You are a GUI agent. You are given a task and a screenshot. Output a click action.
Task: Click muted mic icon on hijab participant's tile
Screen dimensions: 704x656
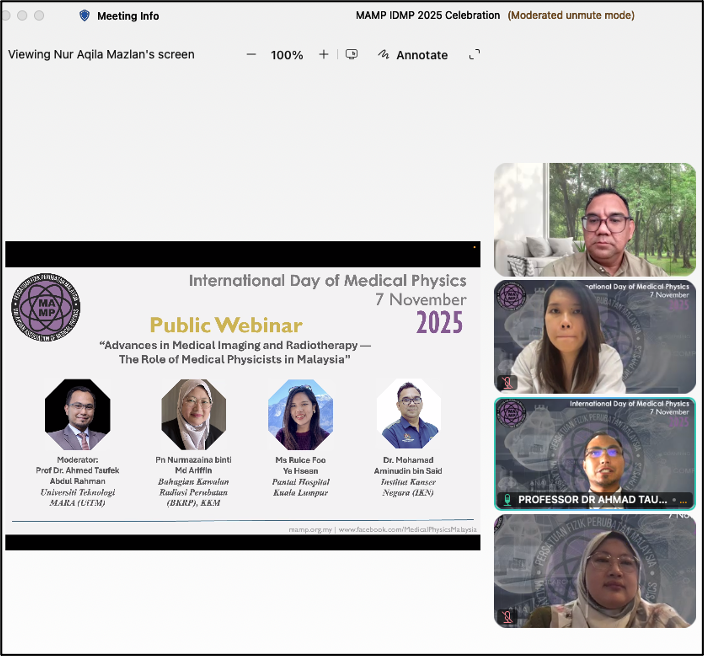[x=508, y=617]
